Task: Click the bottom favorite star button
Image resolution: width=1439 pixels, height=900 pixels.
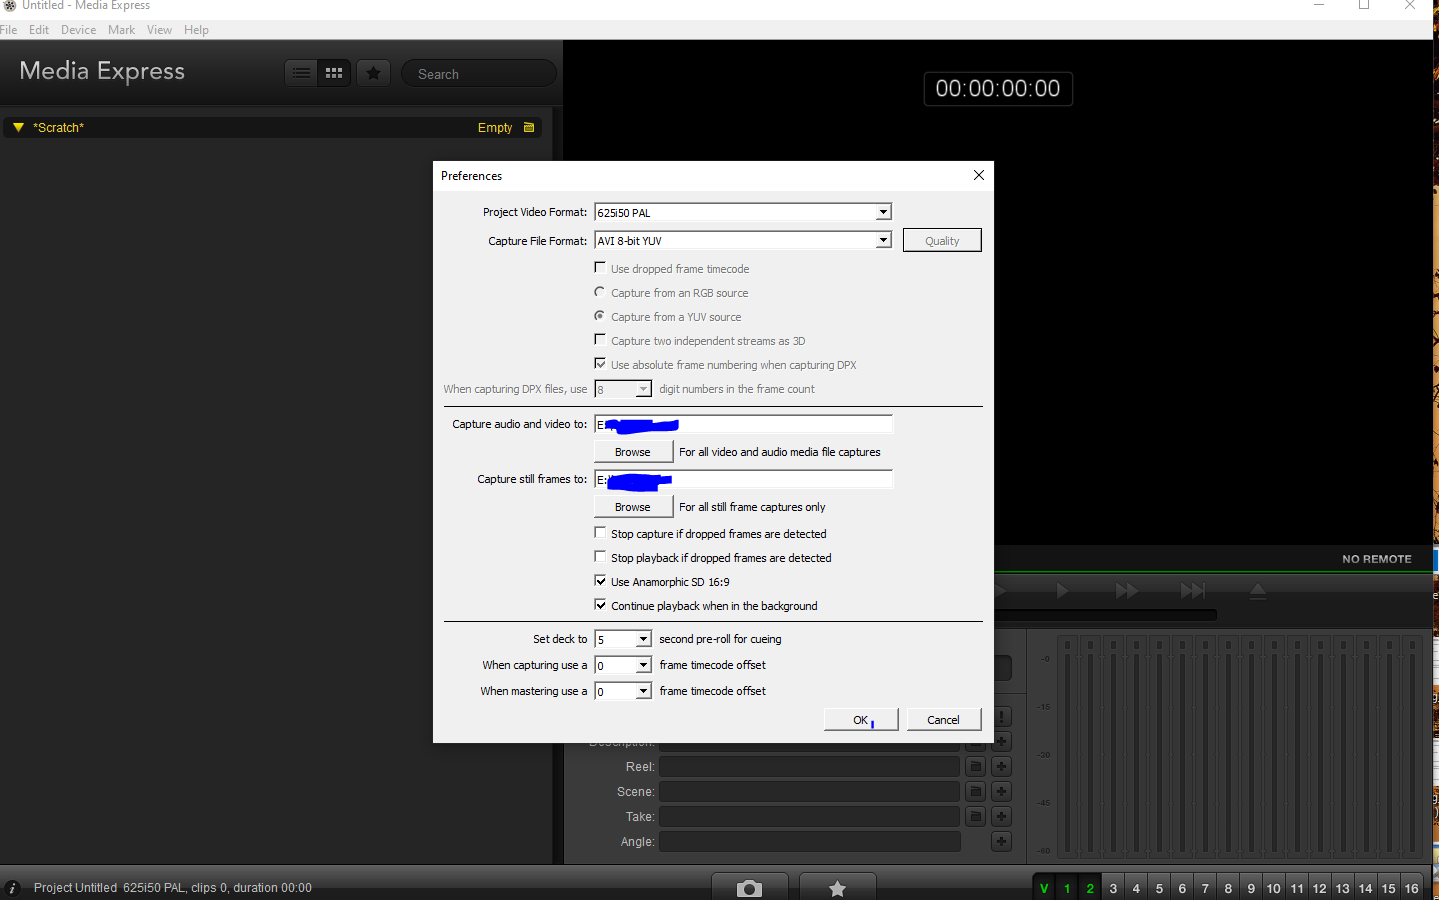Action: [838, 888]
